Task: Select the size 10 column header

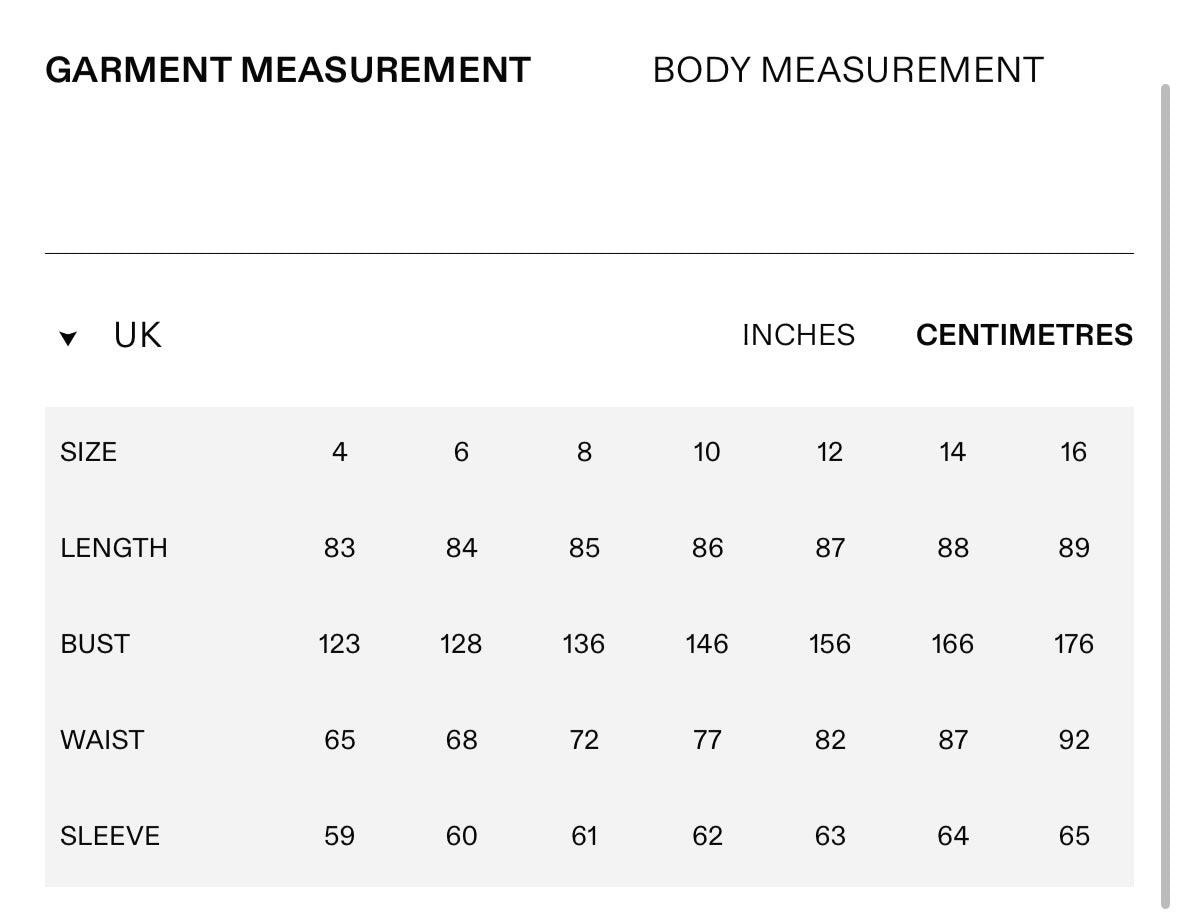Action: (x=707, y=452)
